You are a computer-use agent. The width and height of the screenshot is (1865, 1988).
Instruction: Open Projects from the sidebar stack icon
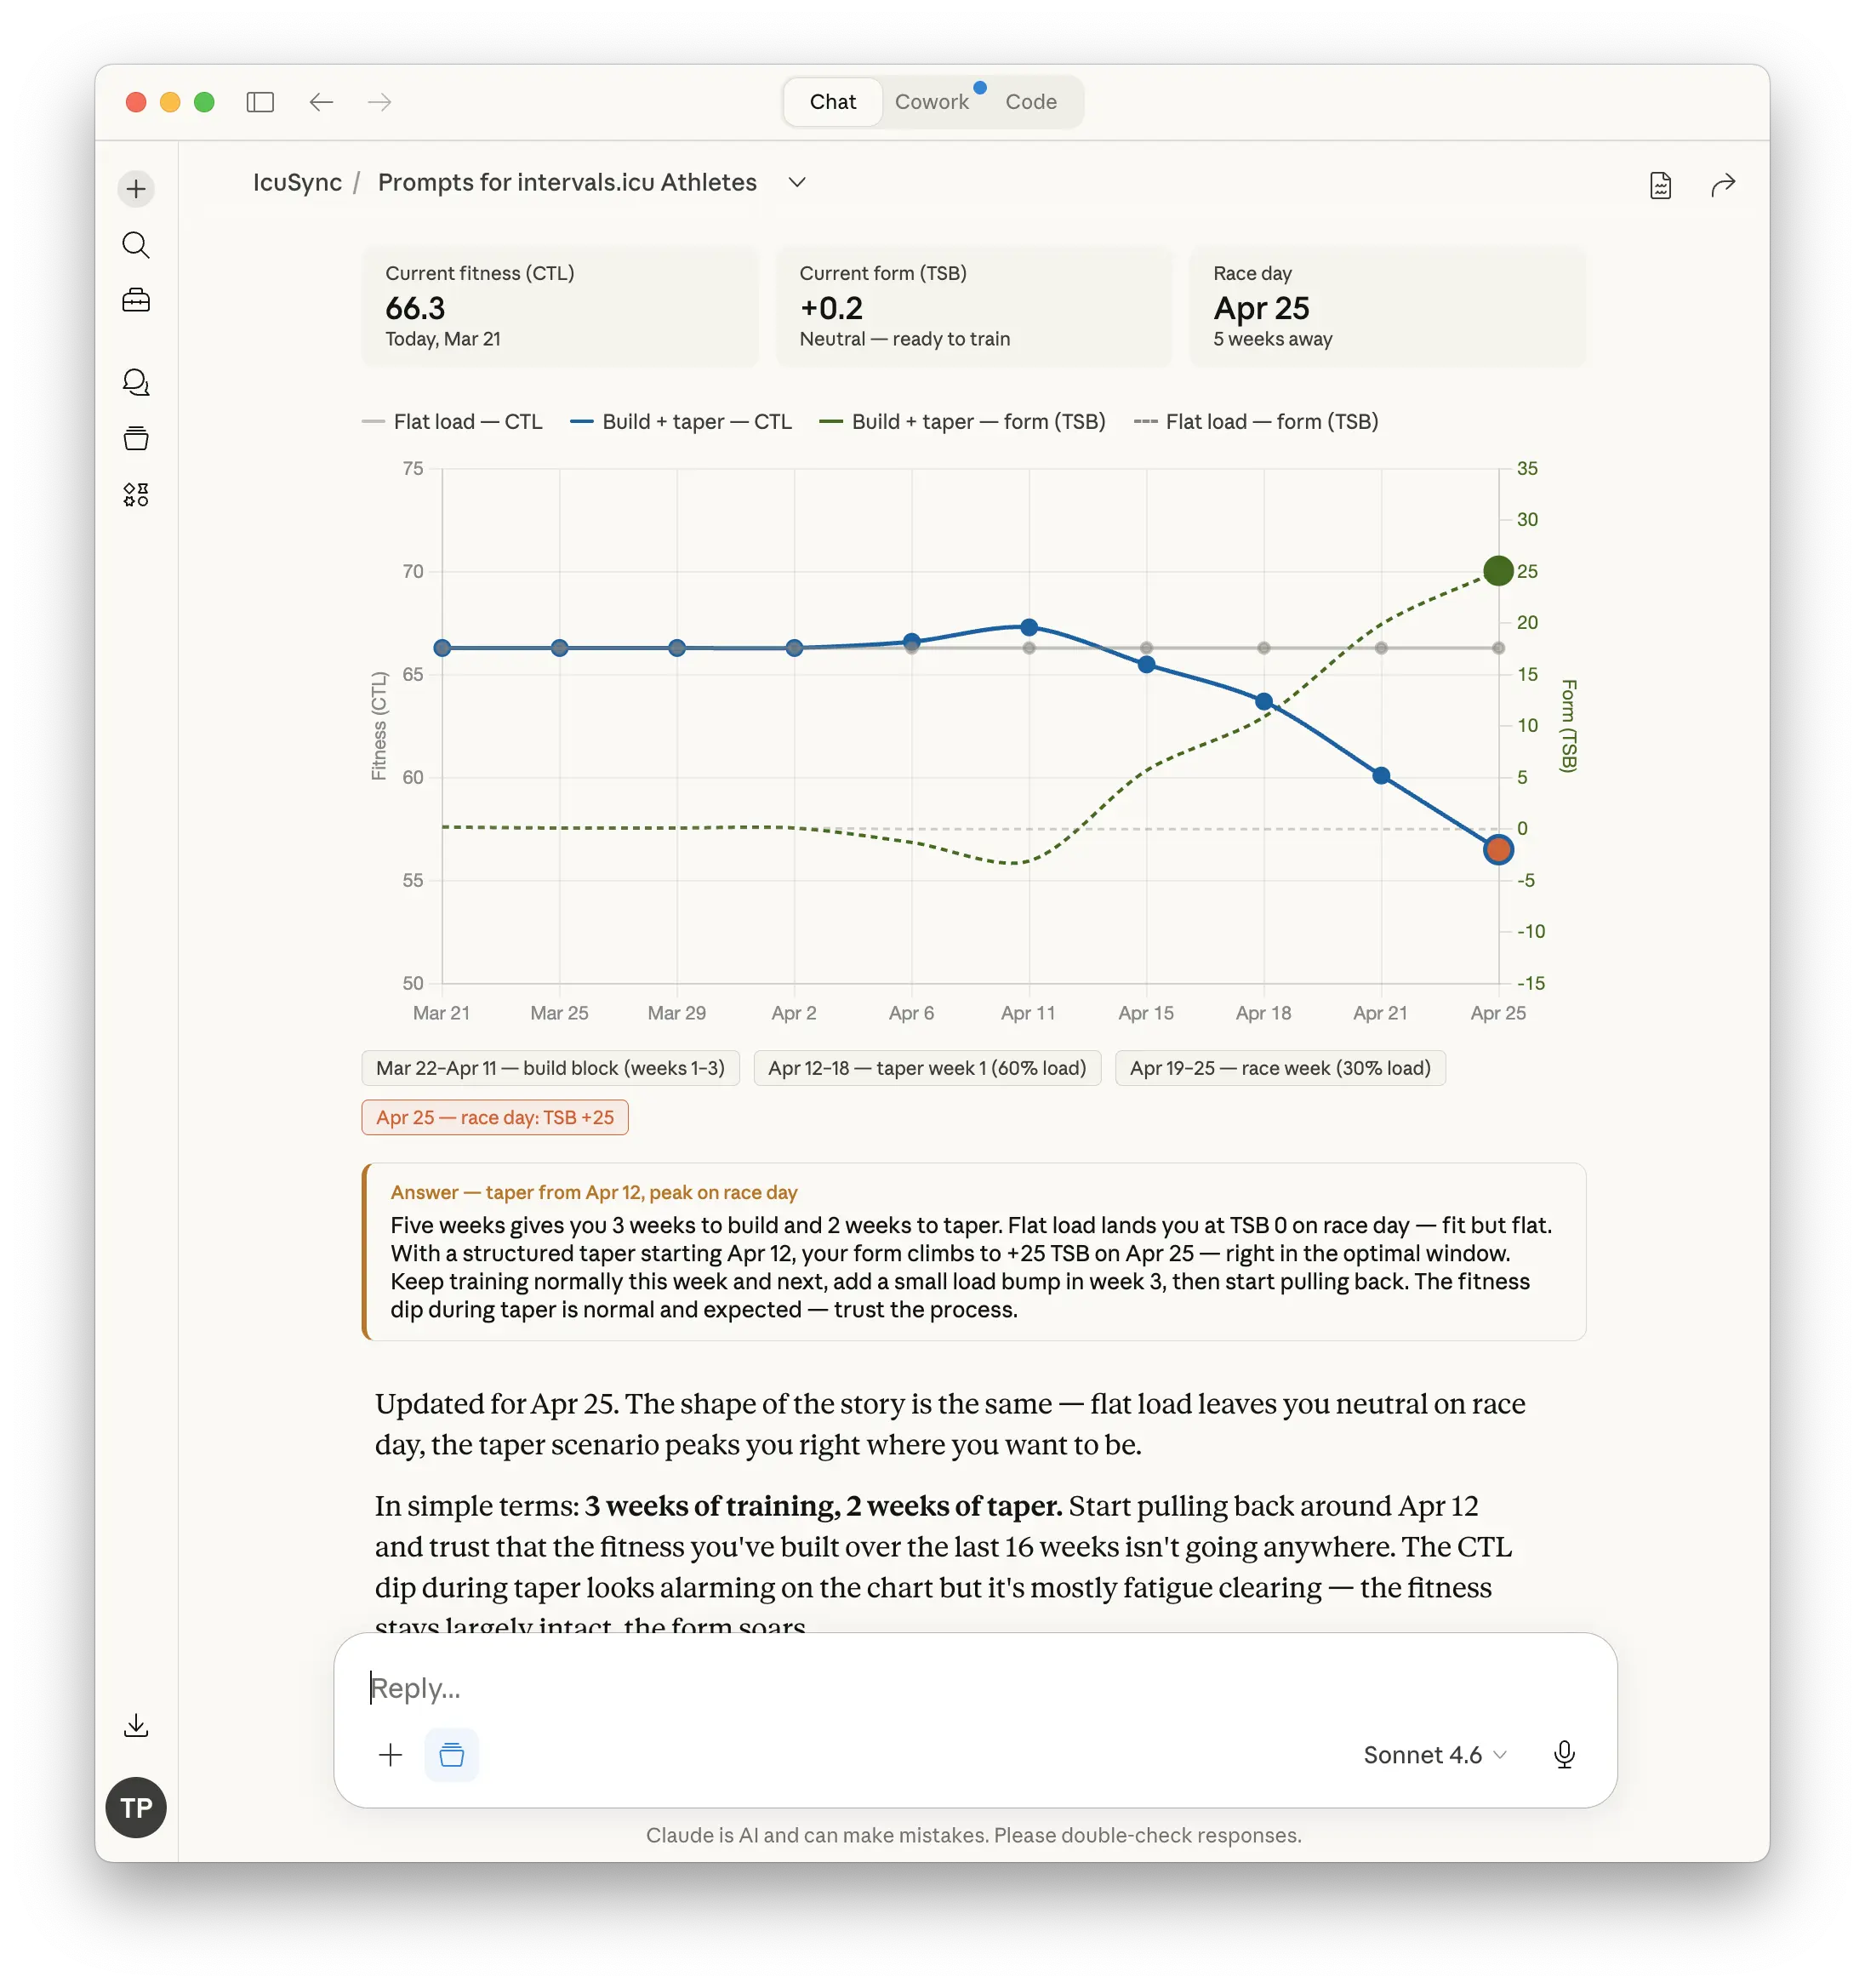136,438
